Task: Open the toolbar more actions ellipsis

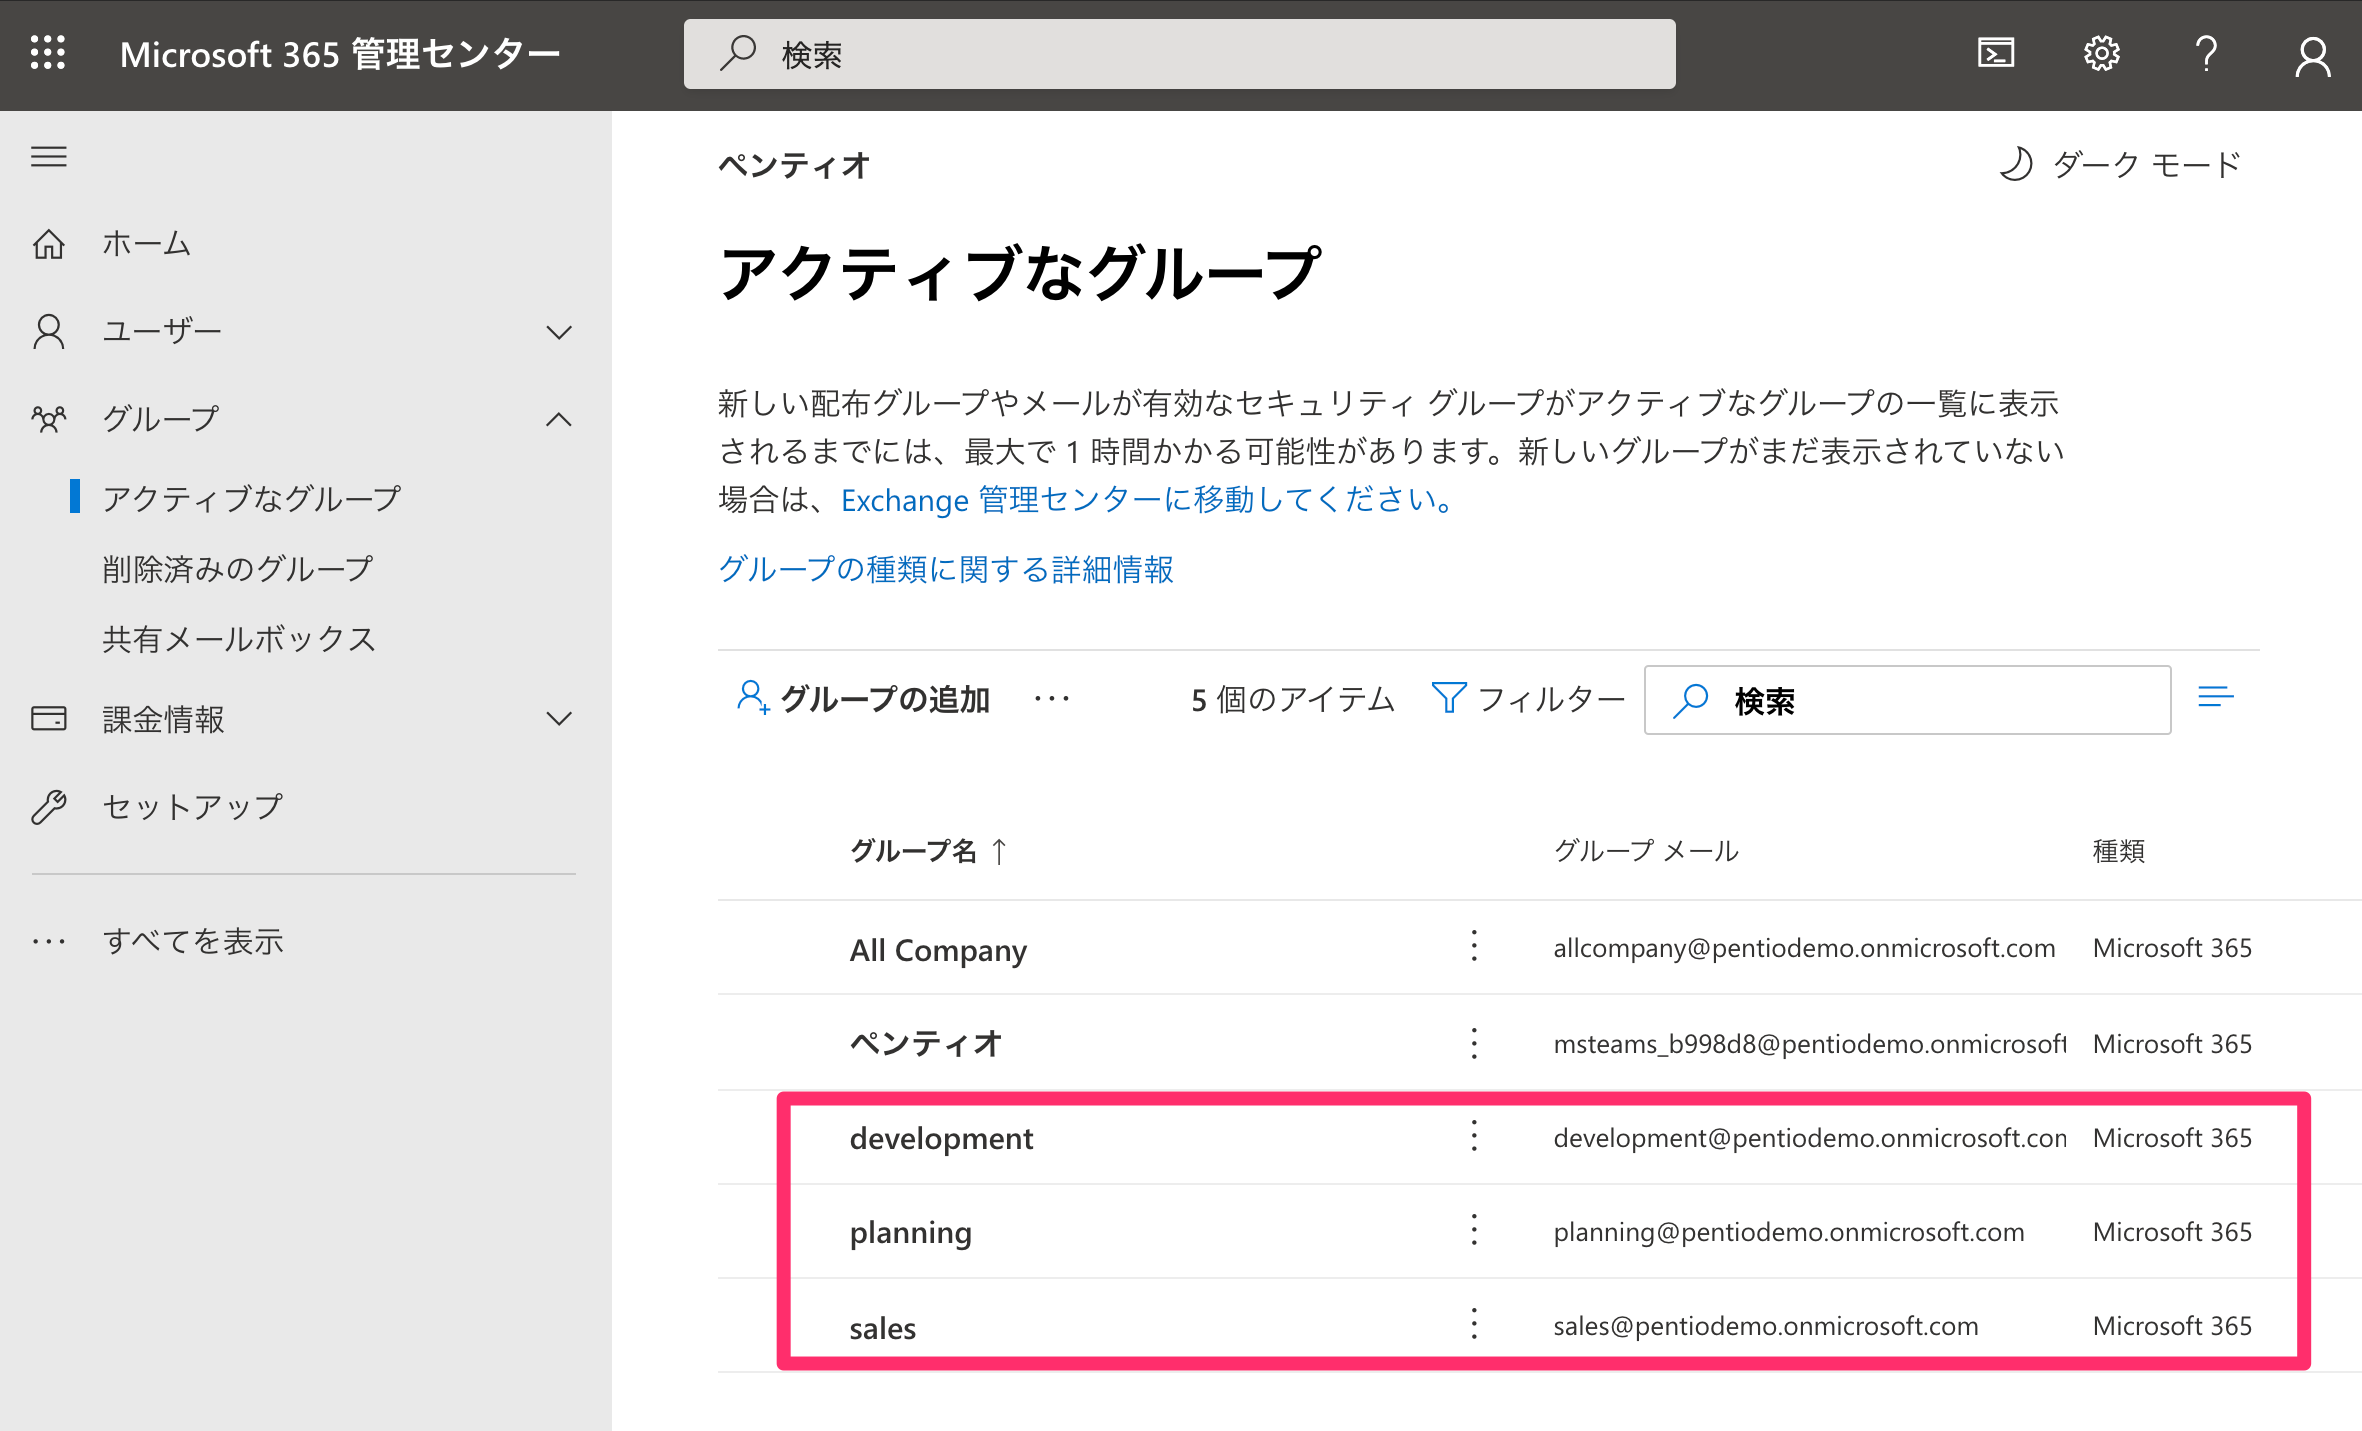Action: coord(1052,698)
